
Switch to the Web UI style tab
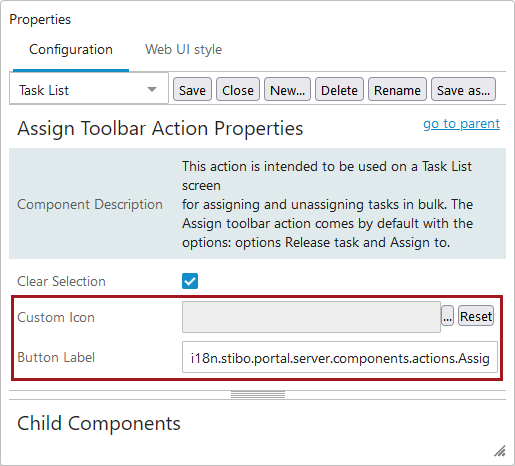tap(183, 50)
